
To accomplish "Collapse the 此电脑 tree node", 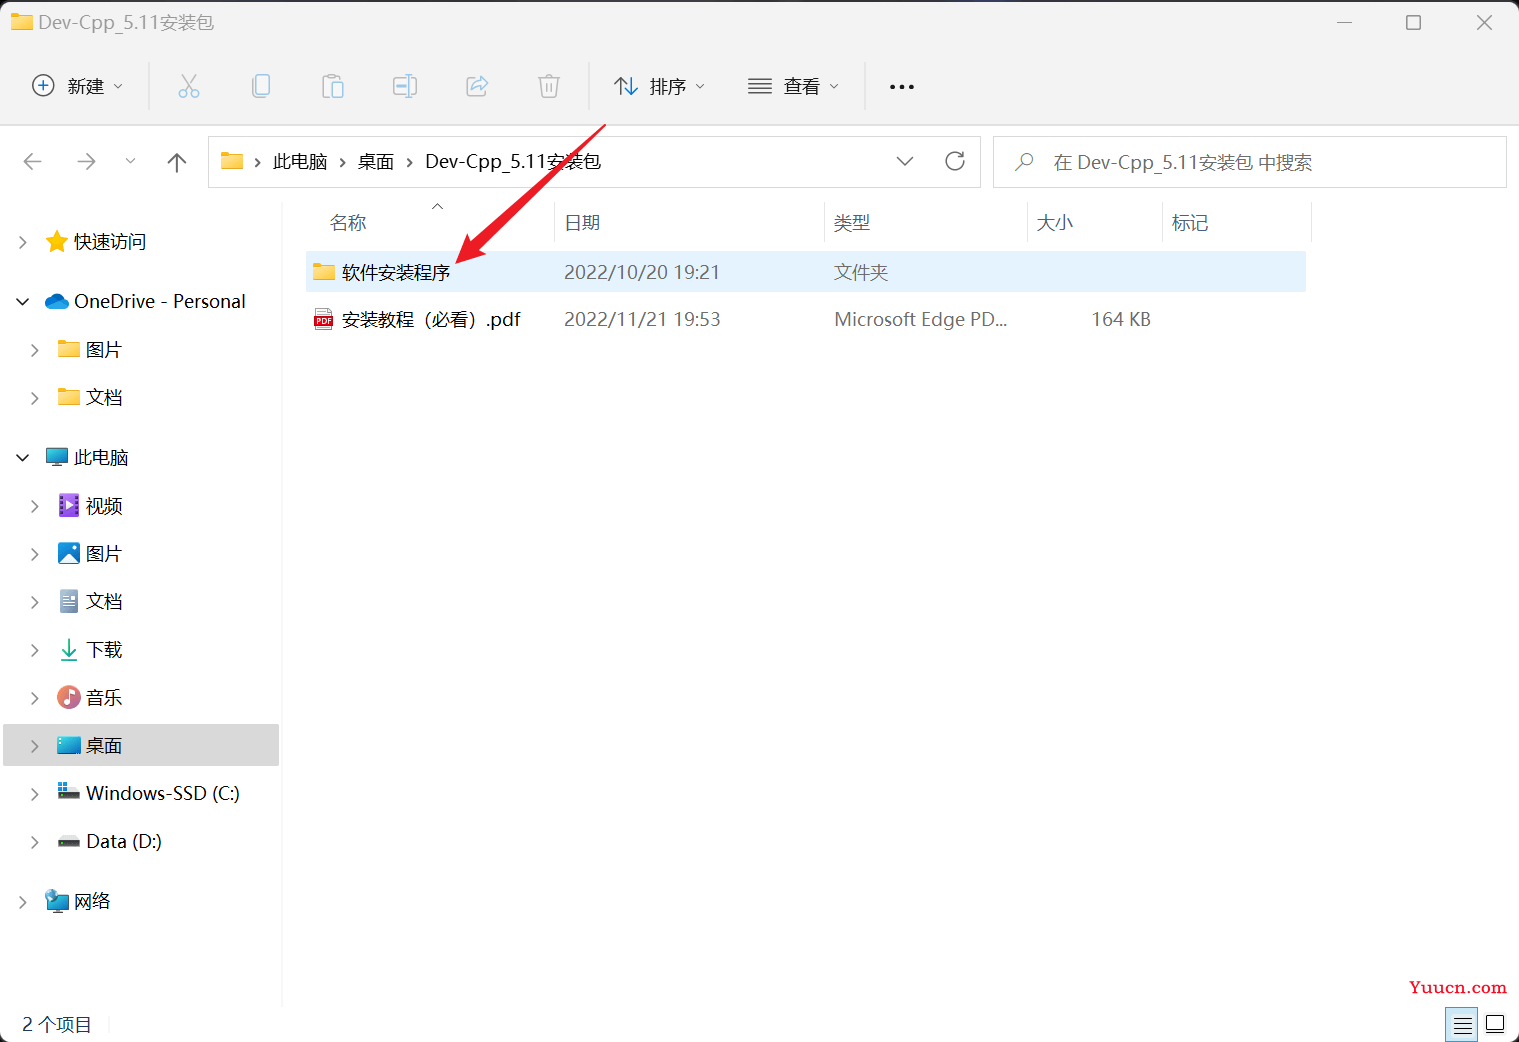I will coord(23,458).
